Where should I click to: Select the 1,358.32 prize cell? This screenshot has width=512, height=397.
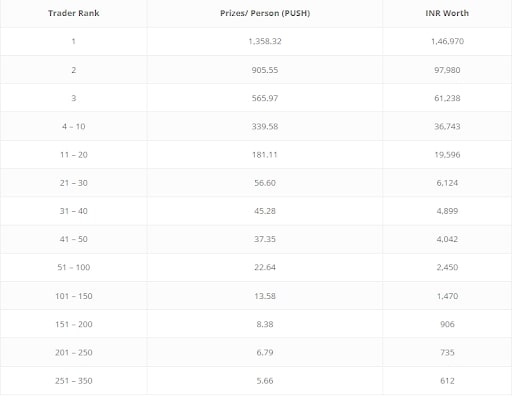(265, 41)
